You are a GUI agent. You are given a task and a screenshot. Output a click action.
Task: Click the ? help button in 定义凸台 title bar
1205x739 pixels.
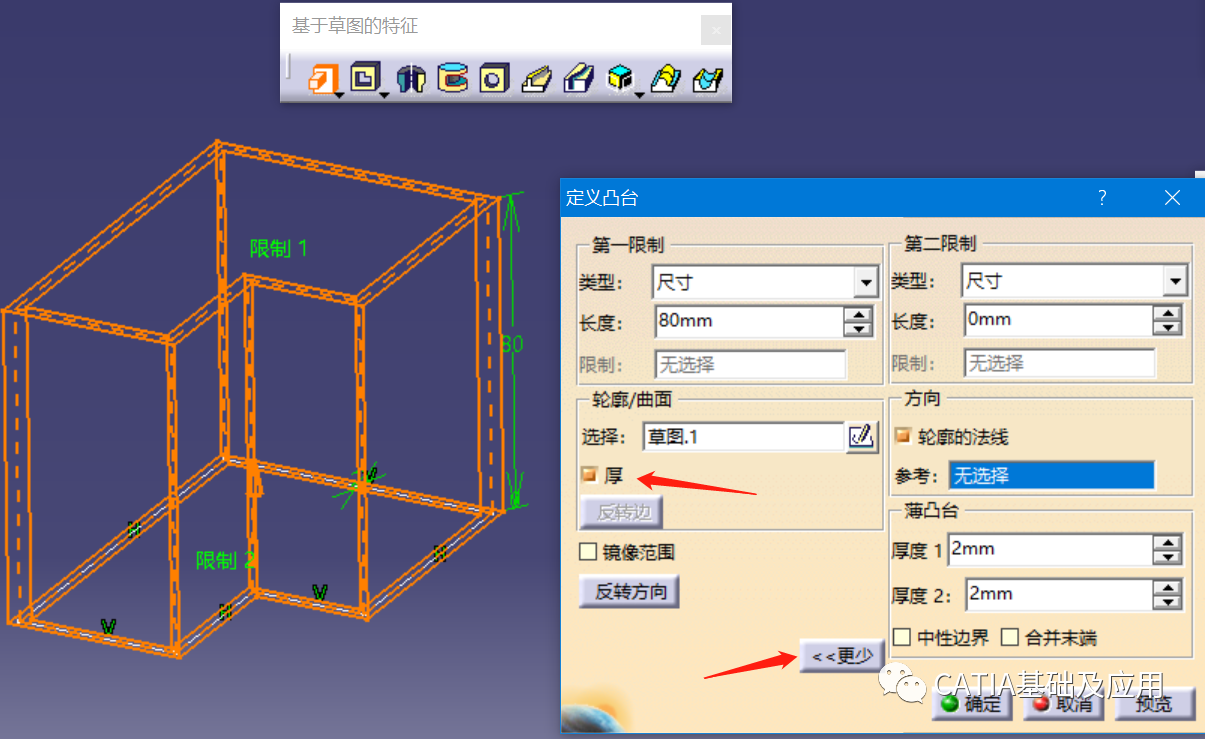click(1102, 198)
